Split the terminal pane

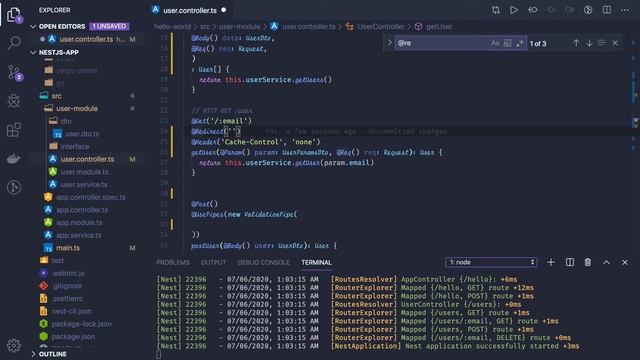pyautogui.click(x=569, y=262)
